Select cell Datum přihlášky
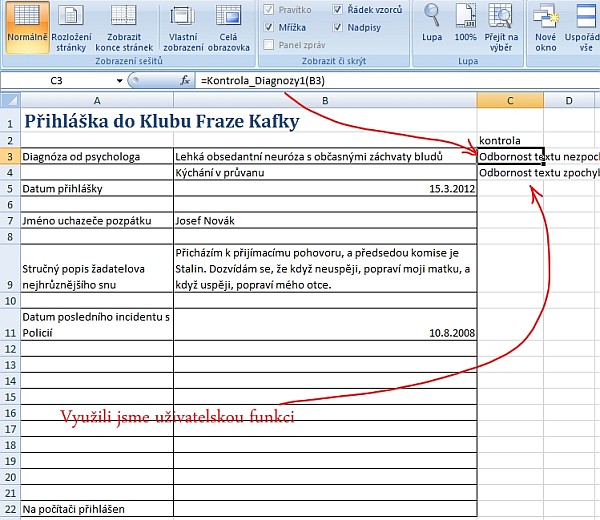 coord(97,189)
